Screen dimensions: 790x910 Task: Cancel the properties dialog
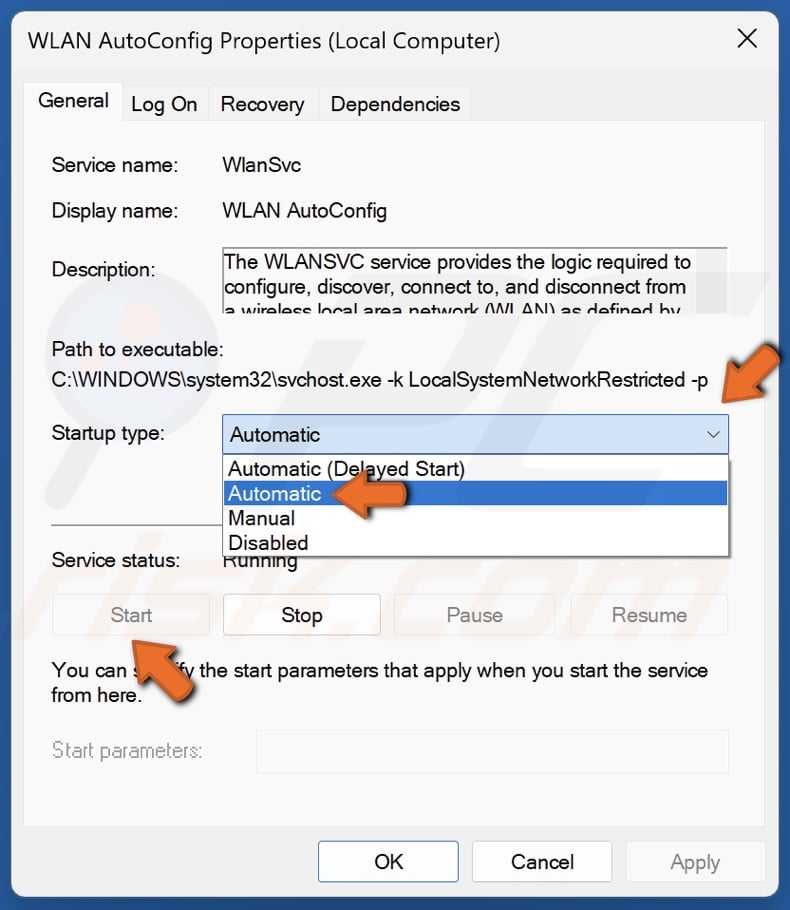pyautogui.click(x=541, y=861)
